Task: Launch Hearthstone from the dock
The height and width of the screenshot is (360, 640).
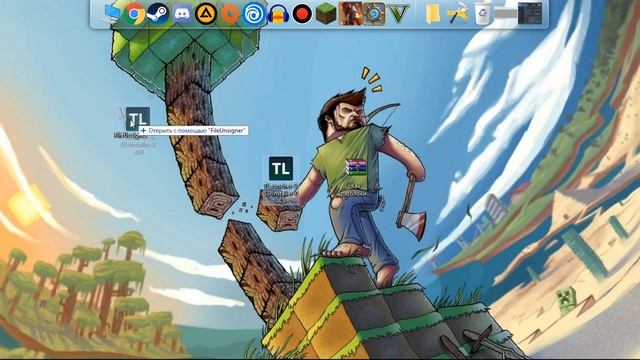Action: tap(374, 14)
